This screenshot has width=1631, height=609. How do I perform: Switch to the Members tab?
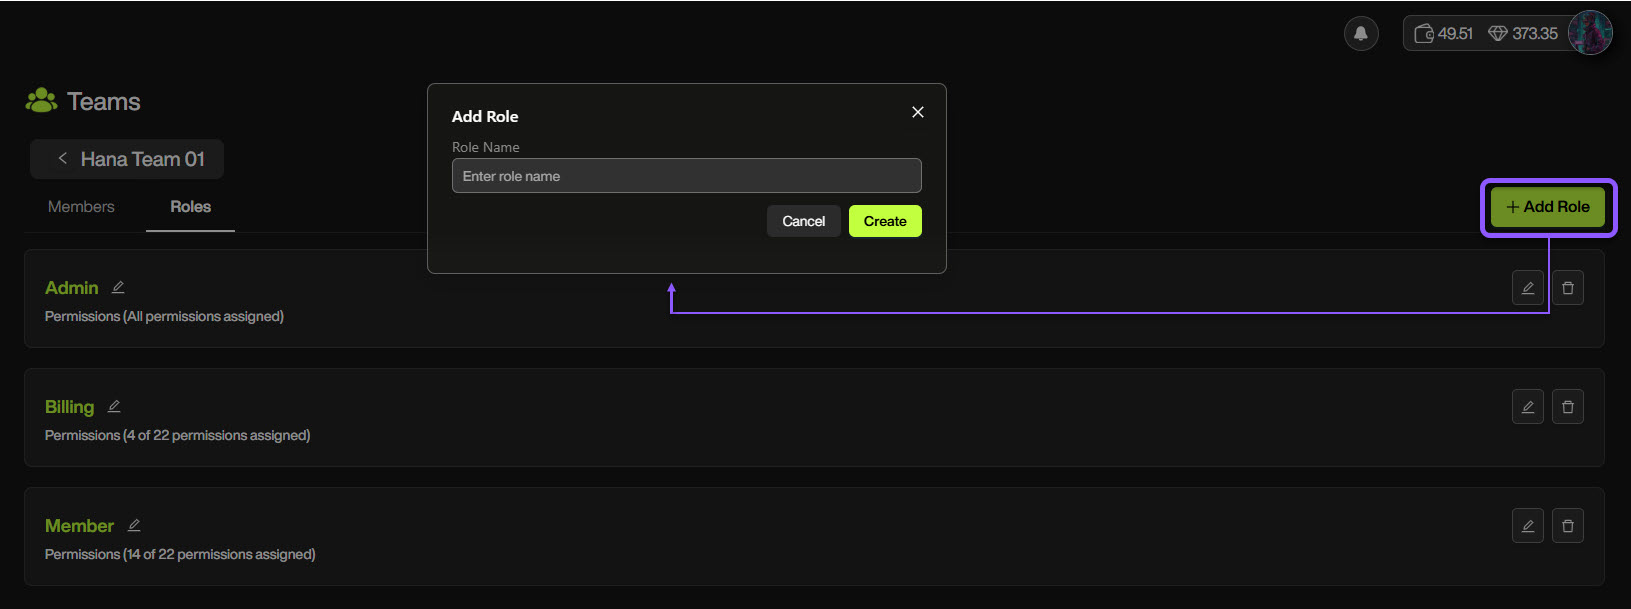pyautogui.click(x=81, y=207)
